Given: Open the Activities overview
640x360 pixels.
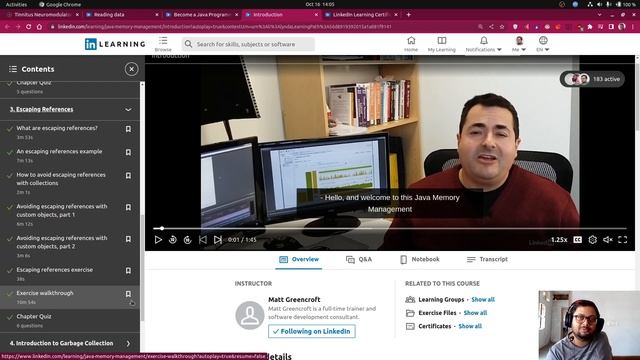Looking at the screenshot, I should click(x=16, y=4).
